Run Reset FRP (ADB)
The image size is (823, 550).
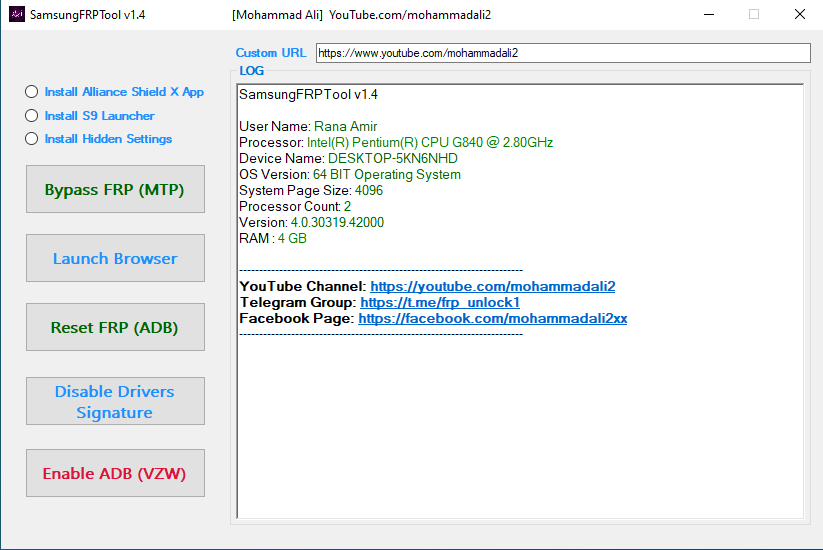(x=115, y=327)
